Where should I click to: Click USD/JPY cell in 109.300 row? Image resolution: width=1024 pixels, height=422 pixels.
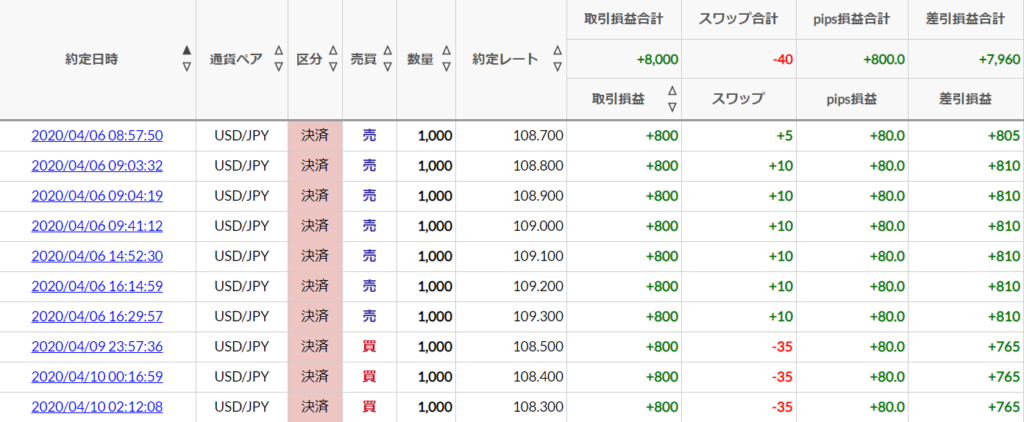click(x=242, y=316)
